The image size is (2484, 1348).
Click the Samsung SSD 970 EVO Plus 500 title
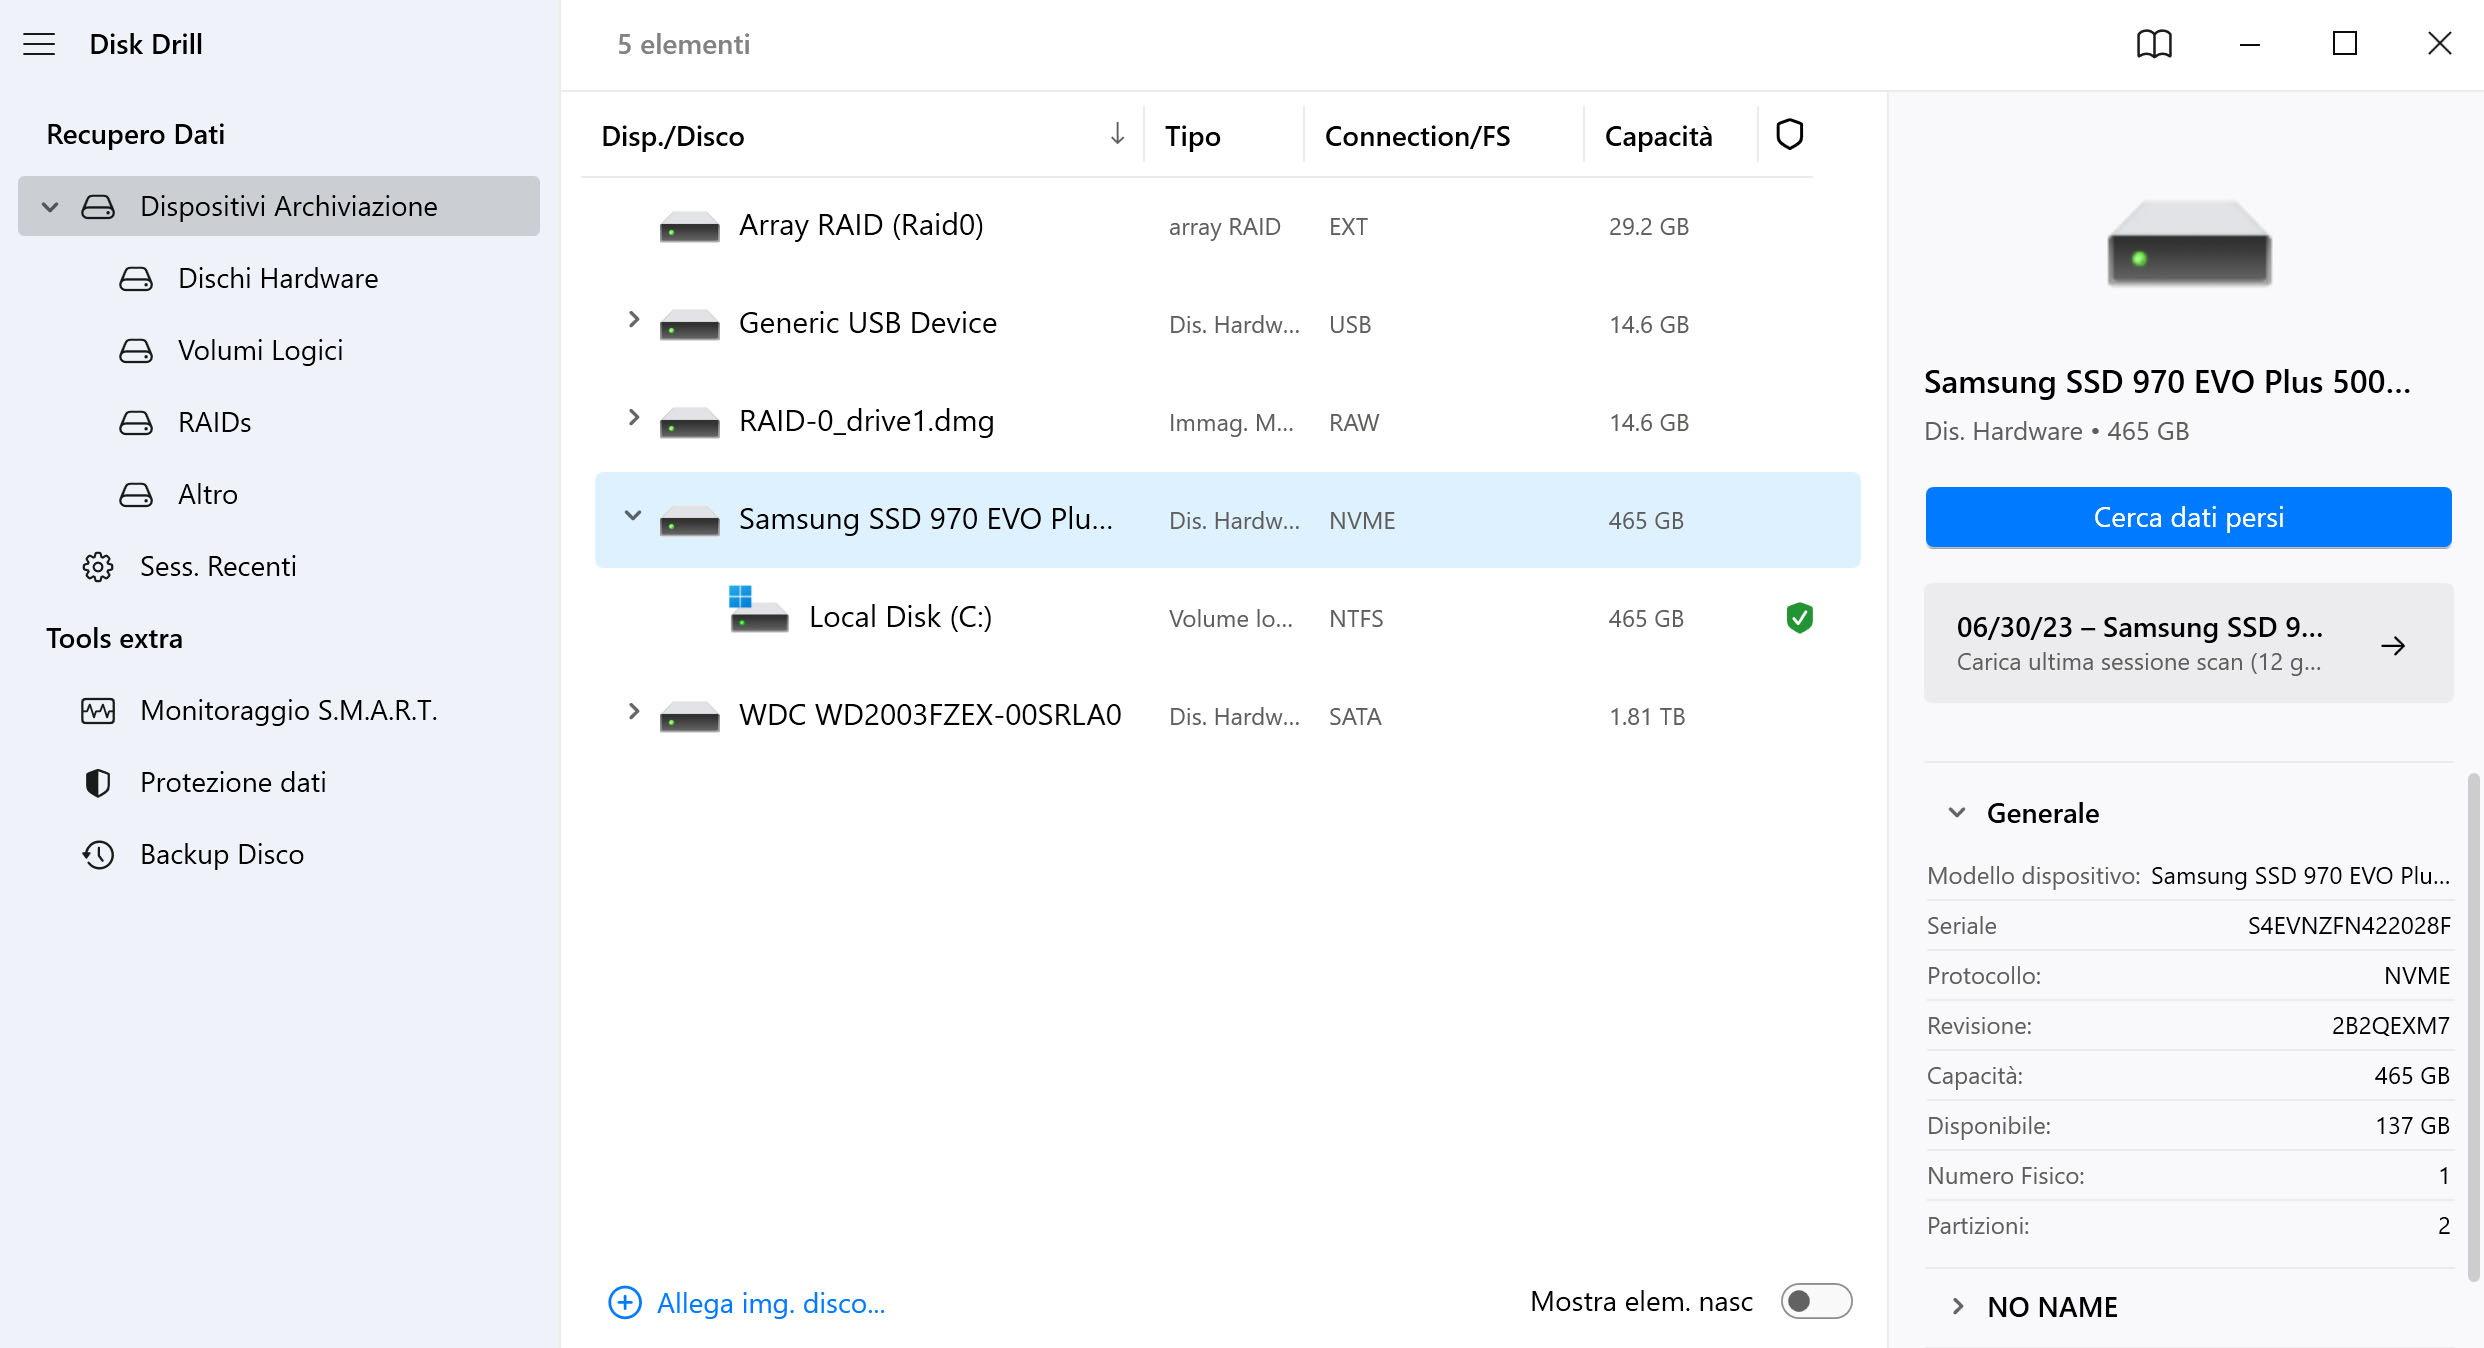pyautogui.click(x=2167, y=382)
